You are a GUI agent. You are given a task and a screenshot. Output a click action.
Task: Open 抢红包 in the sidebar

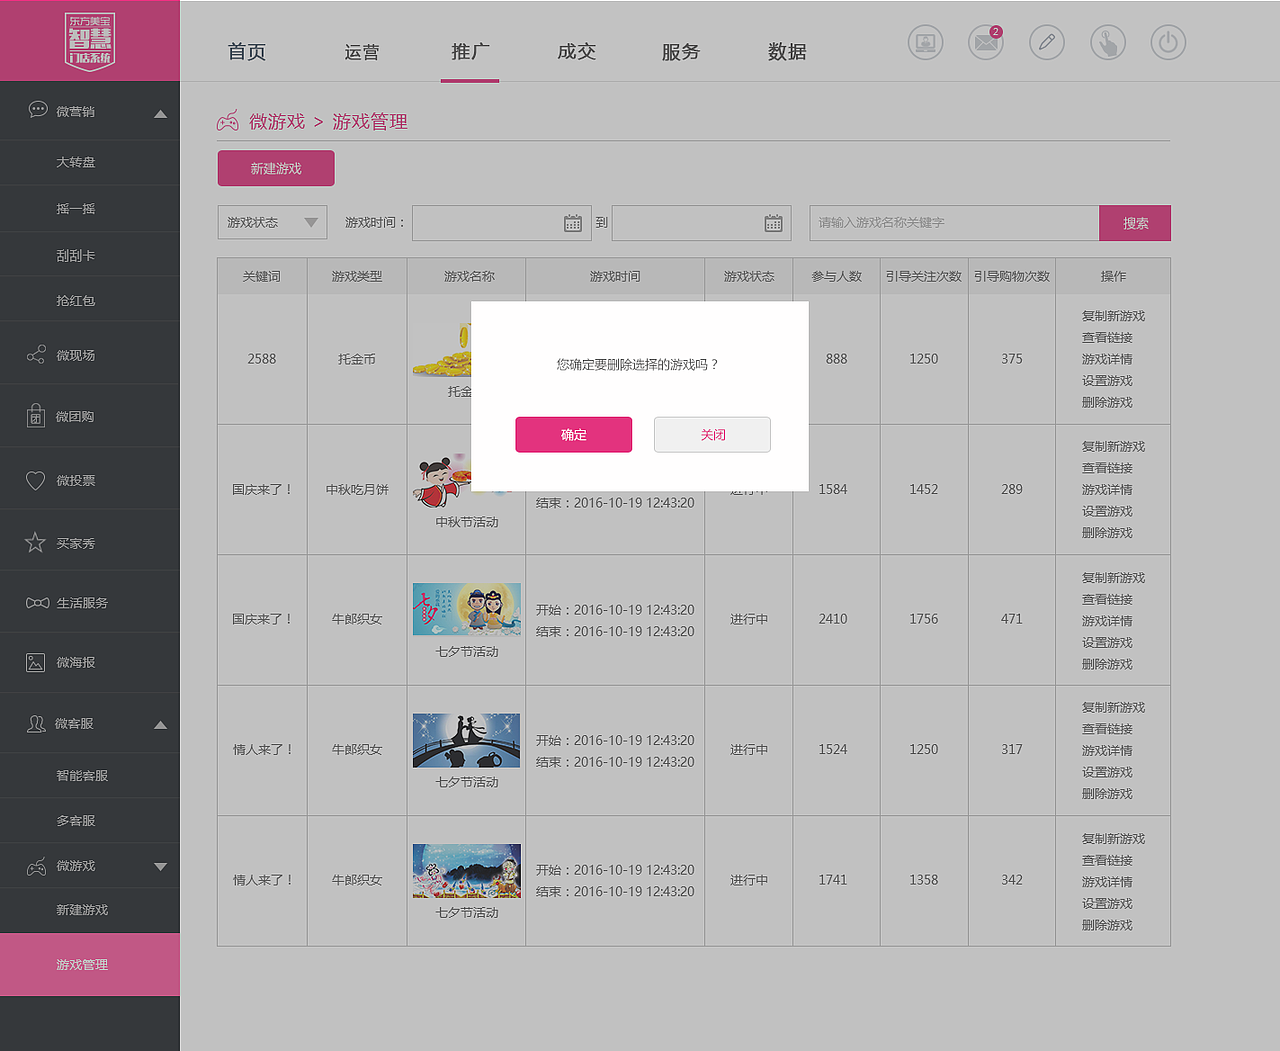pos(76,300)
